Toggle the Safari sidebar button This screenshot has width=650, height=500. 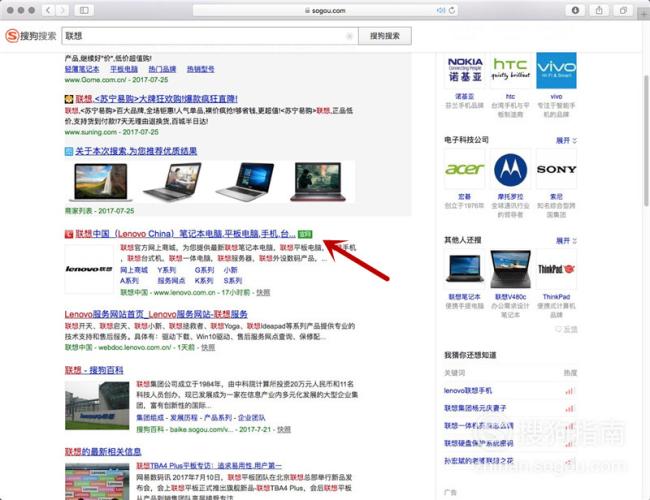tap(84, 10)
